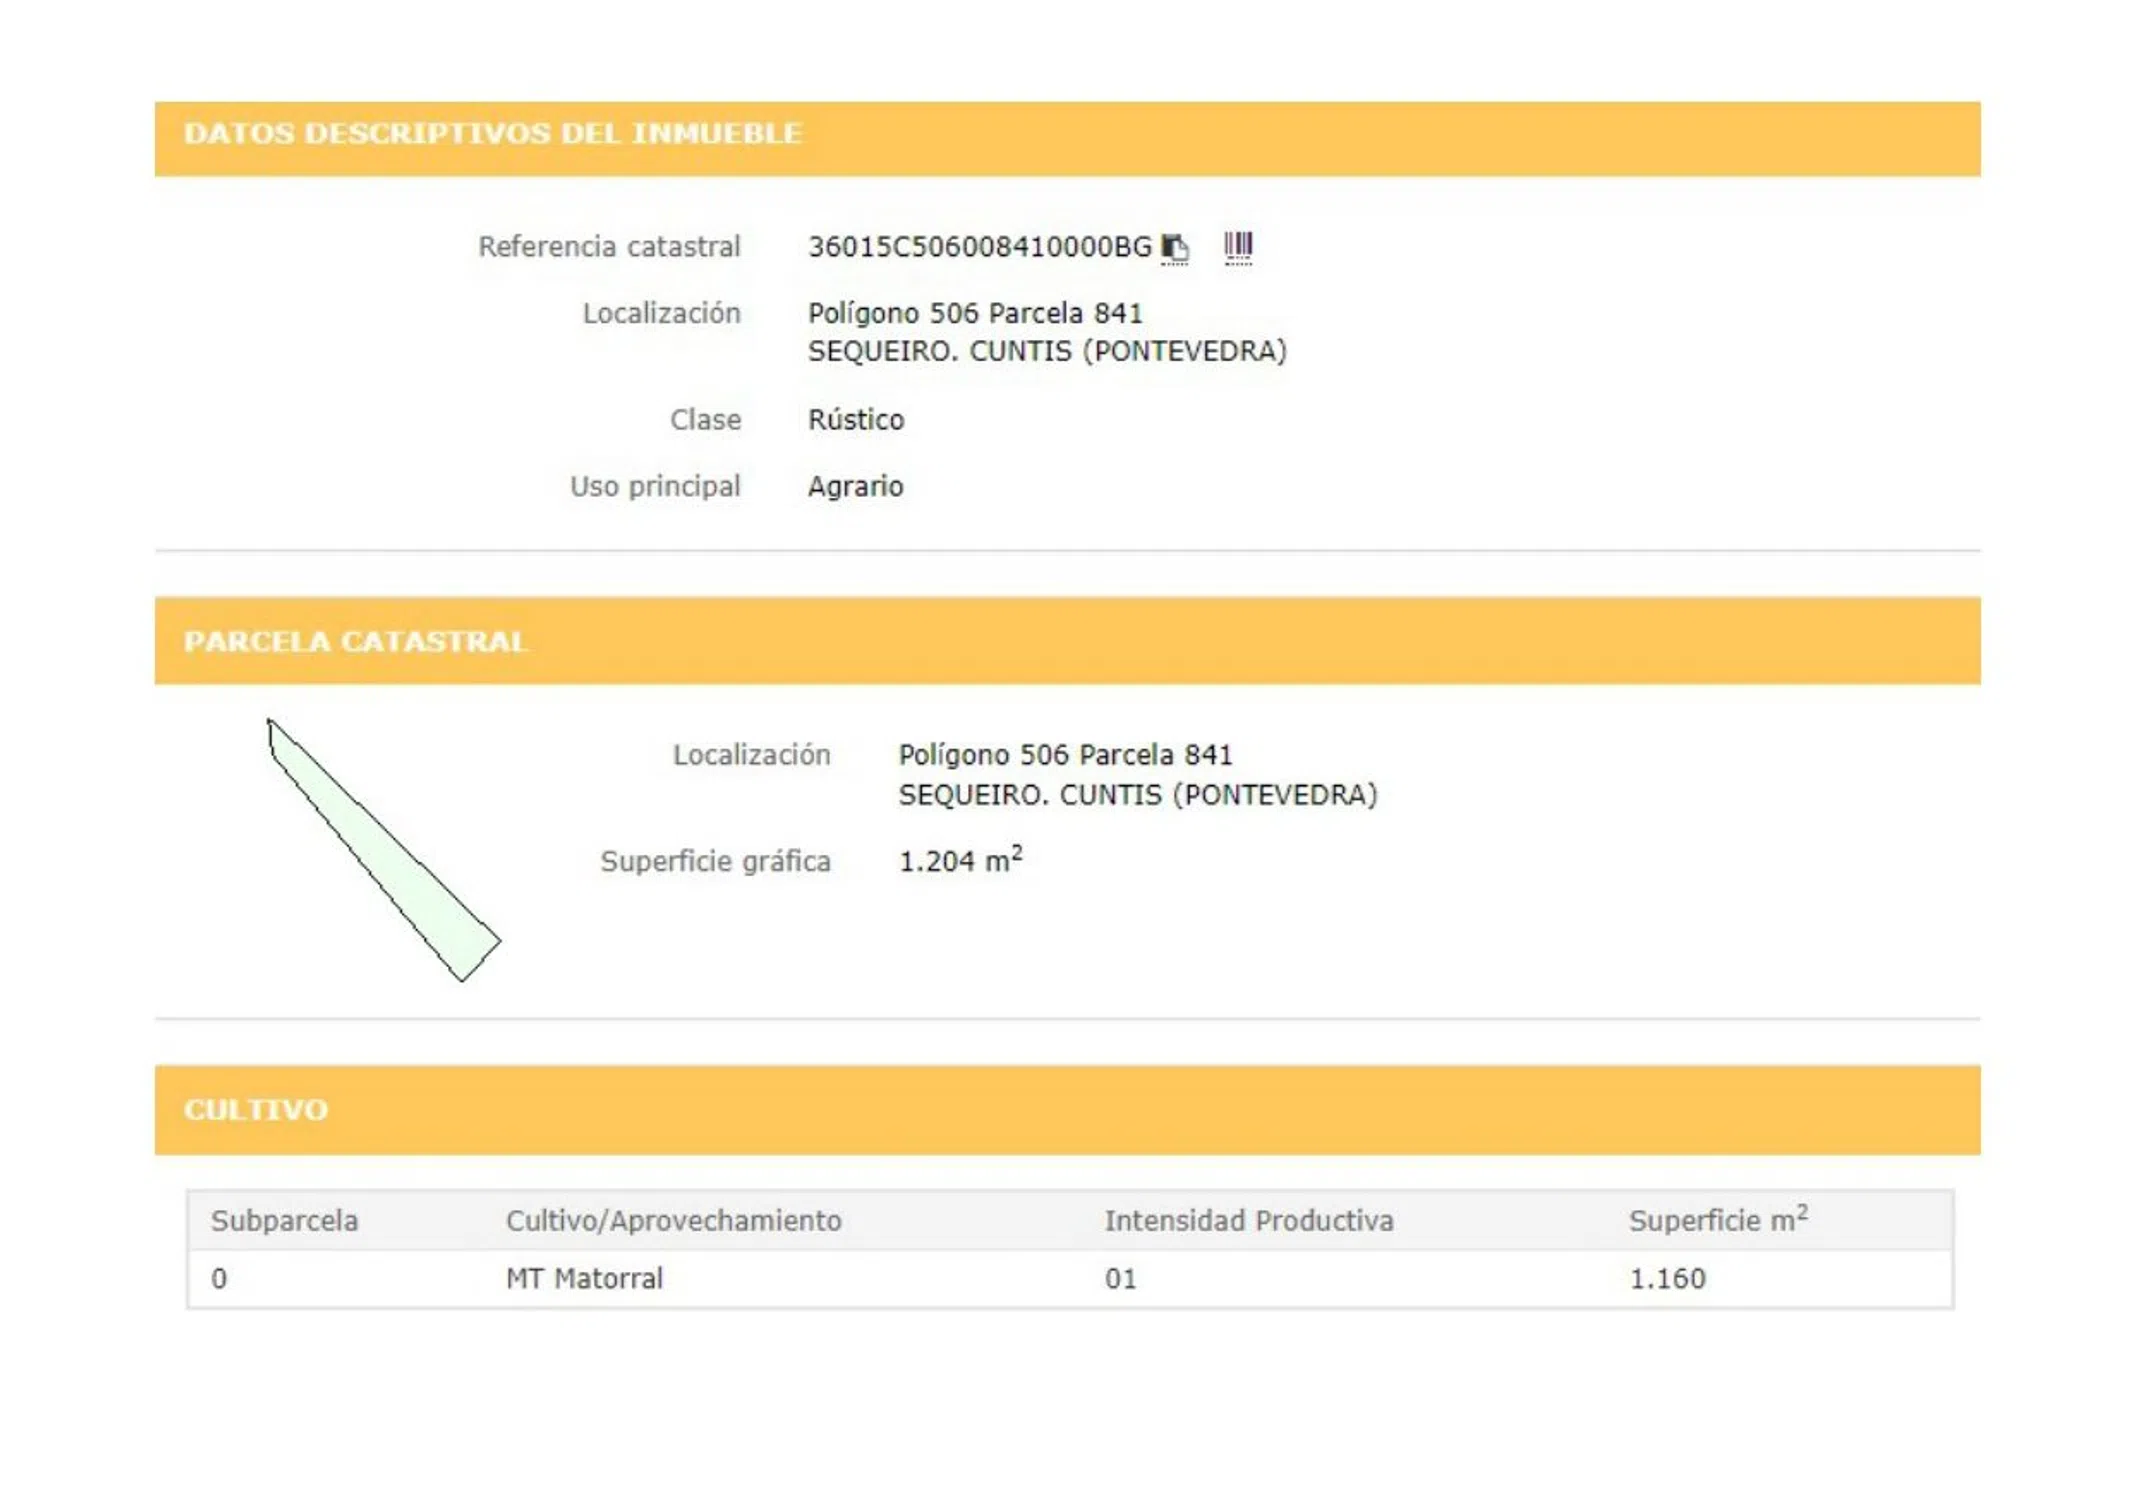Screen dimensions: 2130x1500
Task: Click the 'Datos descriptivos del inmueble' header
Action: (x=492, y=134)
